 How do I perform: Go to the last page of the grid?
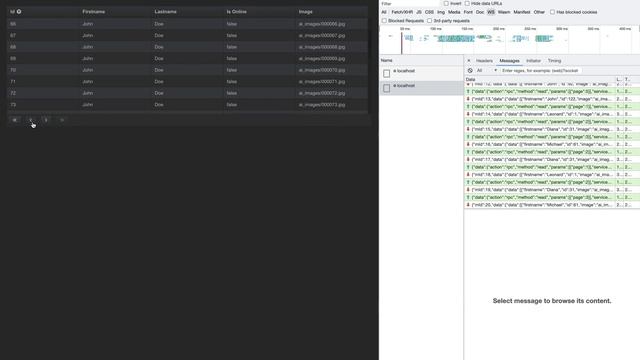(62, 120)
